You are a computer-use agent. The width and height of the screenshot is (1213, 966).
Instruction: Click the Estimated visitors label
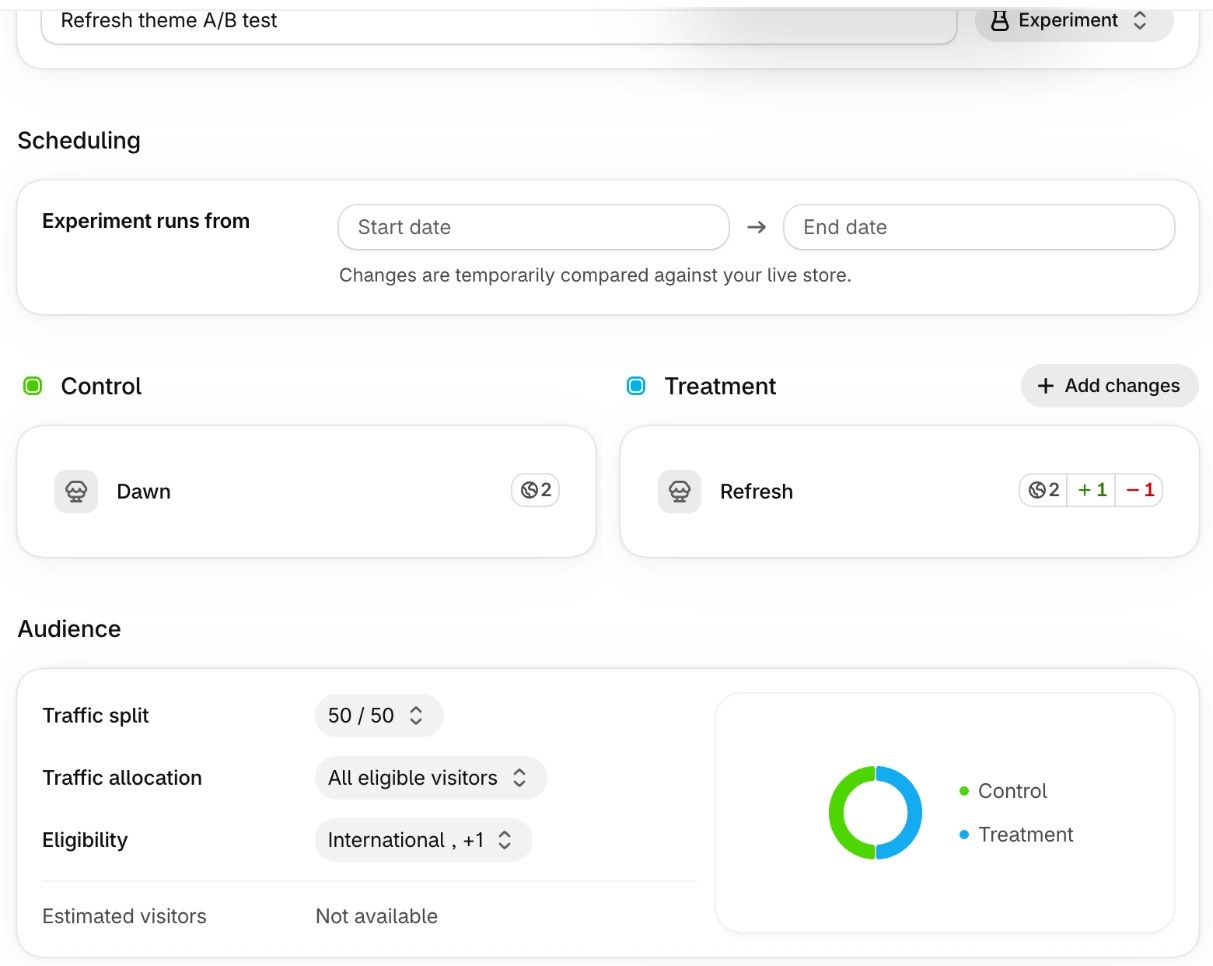[x=124, y=916]
